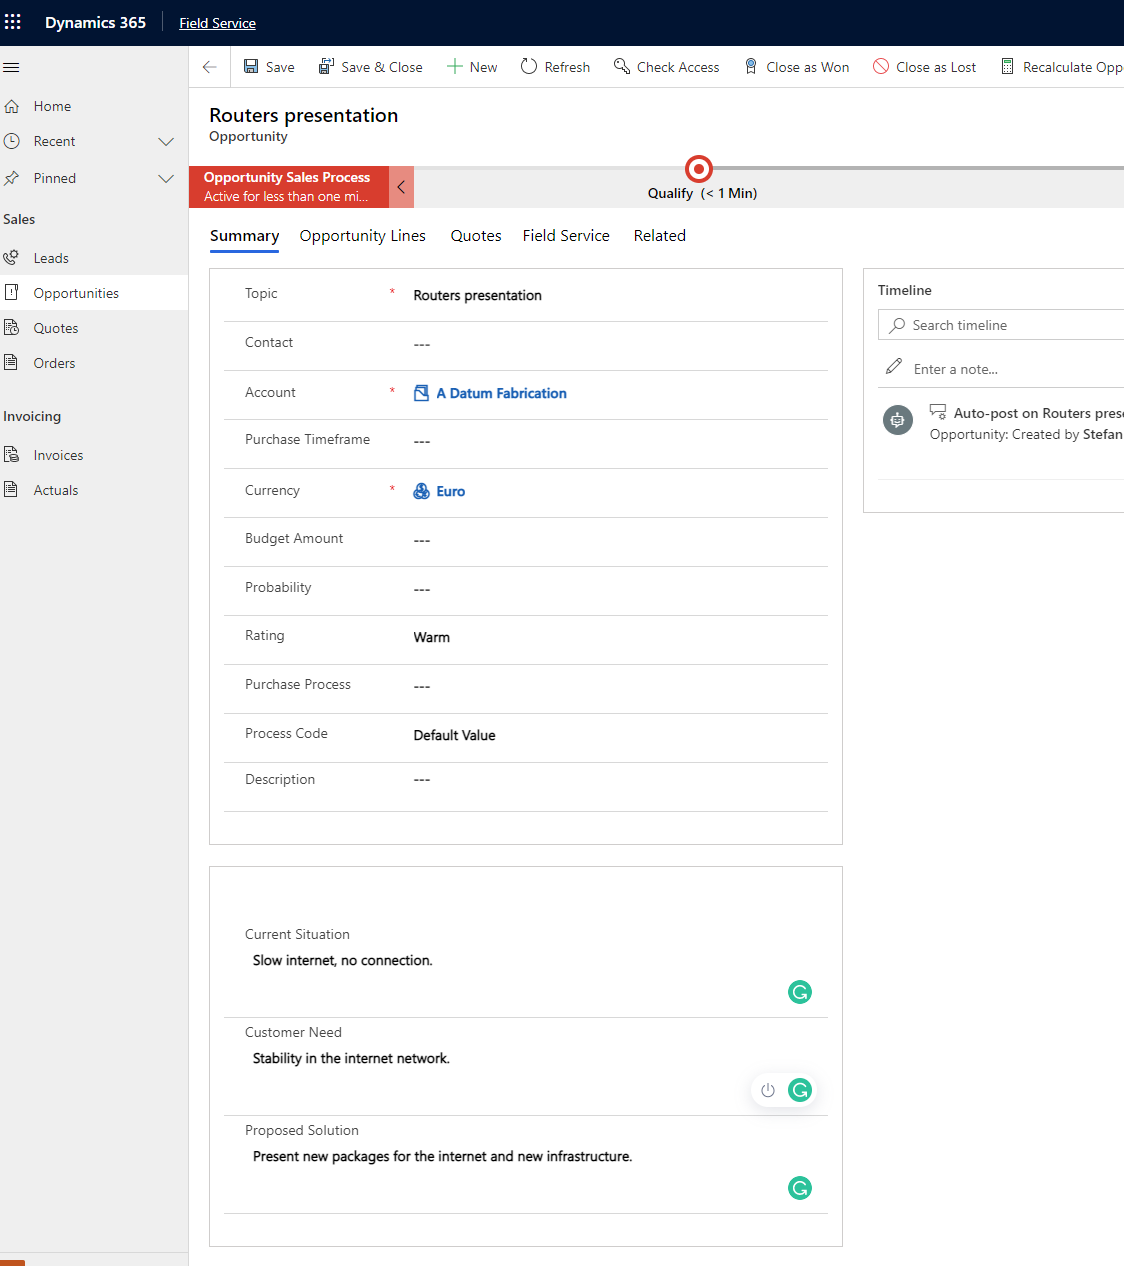
Task: Open Check Access command
Action: (666, 67)
